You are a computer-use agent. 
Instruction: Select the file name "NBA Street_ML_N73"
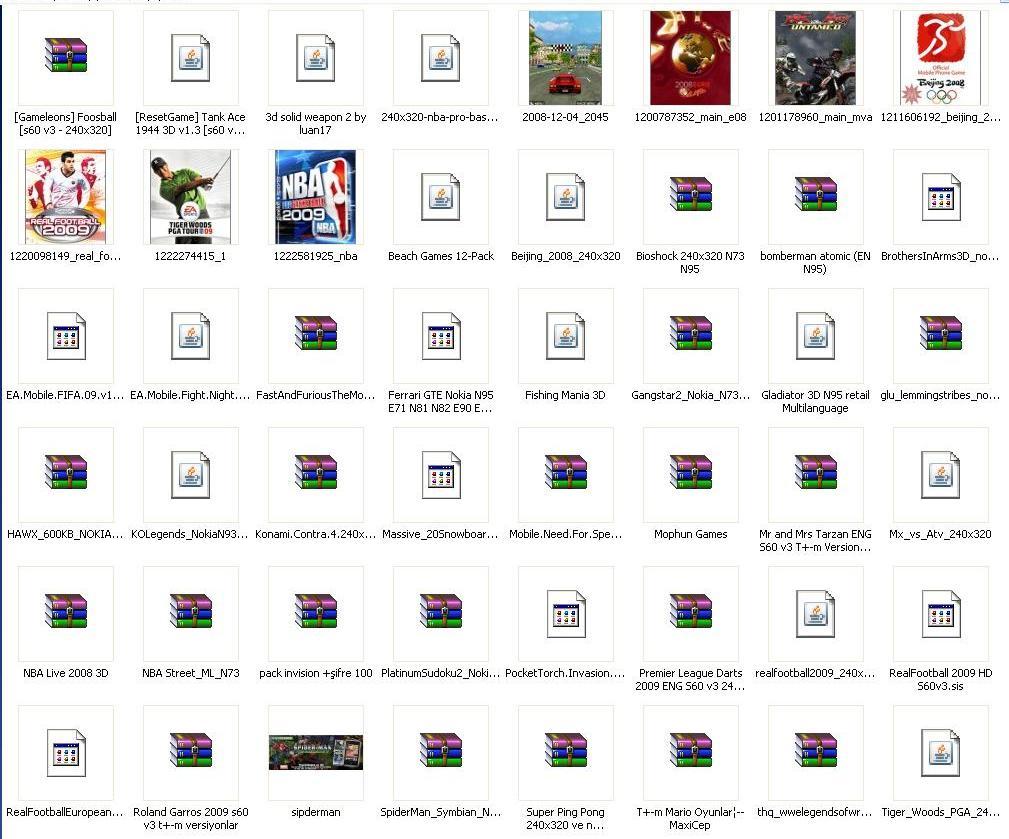tap(190, 673)
